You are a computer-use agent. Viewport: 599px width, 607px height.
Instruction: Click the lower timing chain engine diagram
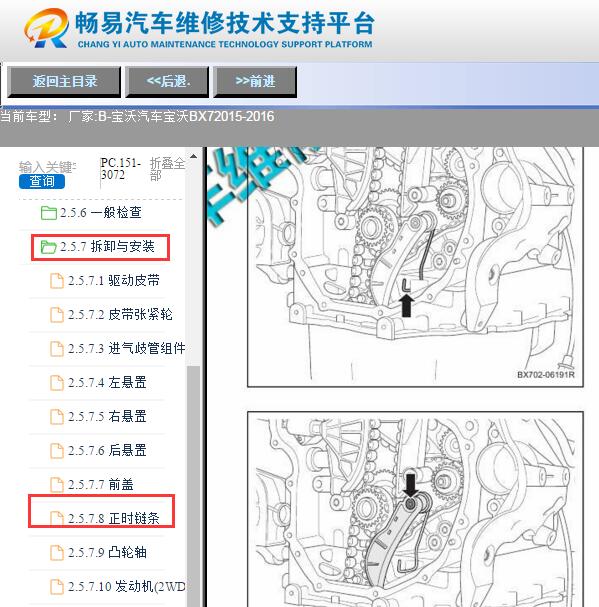[415, 509]
